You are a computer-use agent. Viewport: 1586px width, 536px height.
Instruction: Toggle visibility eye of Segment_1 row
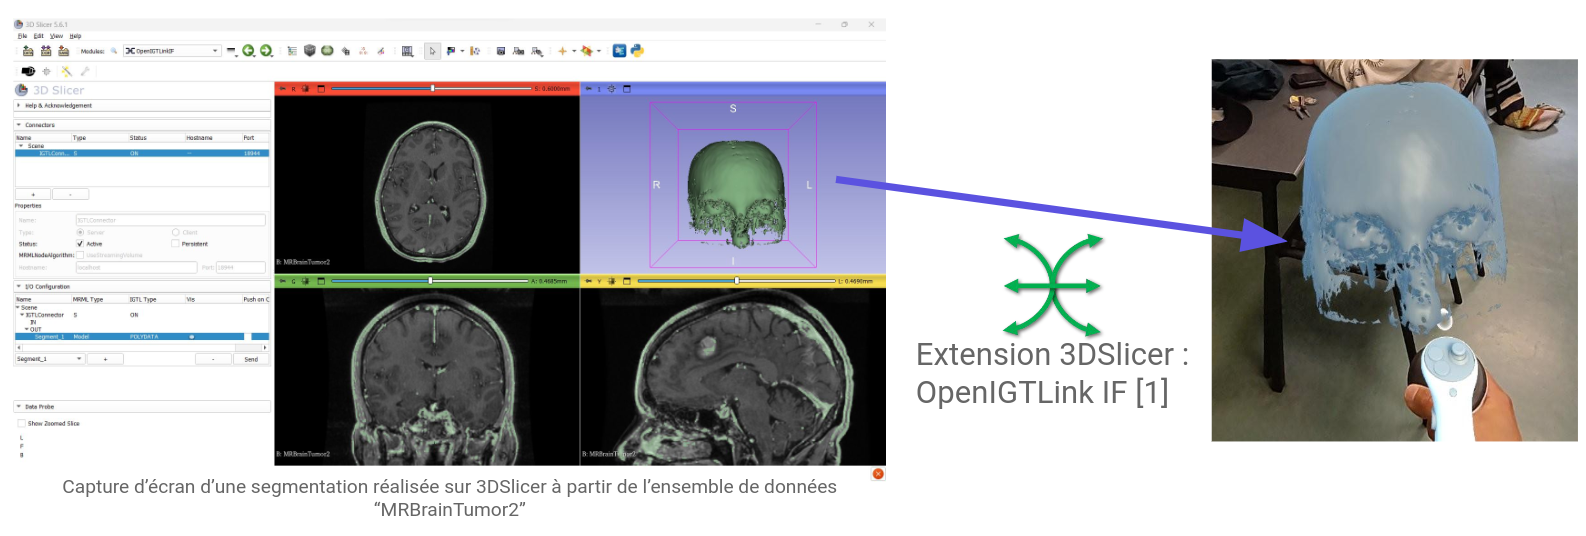pyautogui.click(x=191, y=337)
